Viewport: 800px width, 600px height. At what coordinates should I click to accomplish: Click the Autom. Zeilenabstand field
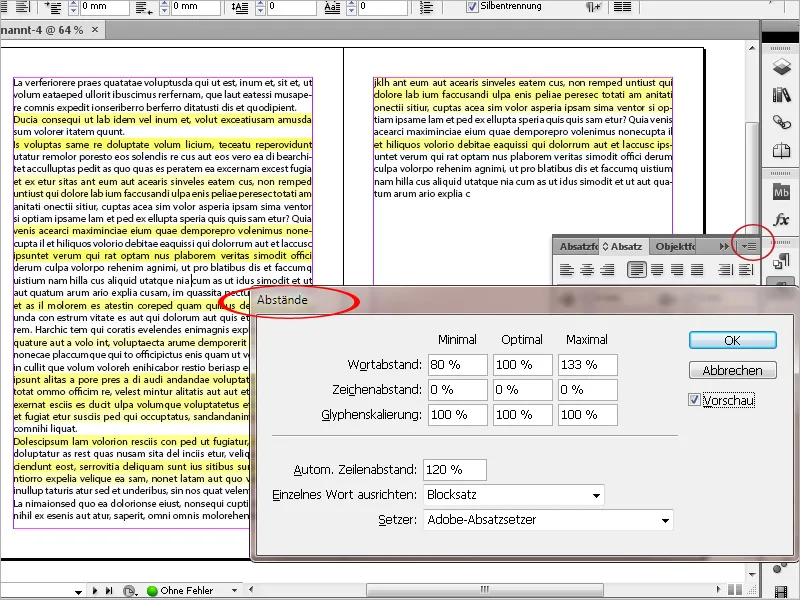point(455,470)
